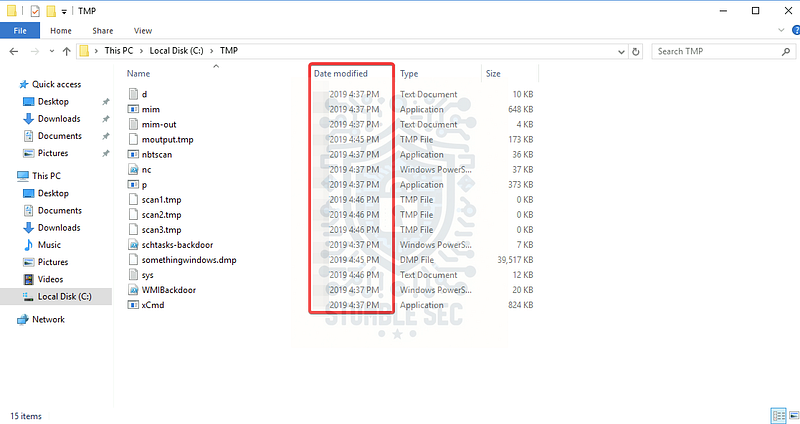Select the sys text document icon

(133, 275)
